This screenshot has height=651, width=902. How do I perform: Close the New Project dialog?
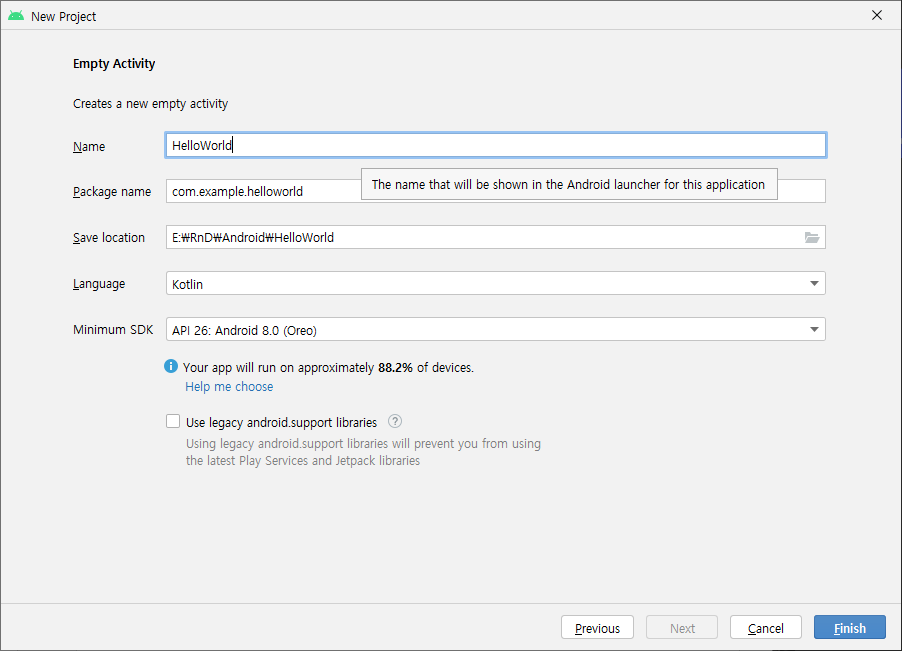click(x=877, y=16)
